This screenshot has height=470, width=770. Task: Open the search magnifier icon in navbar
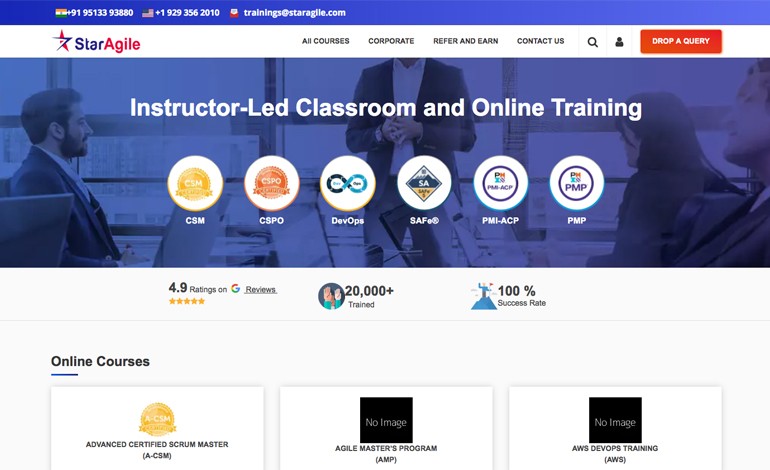593,42
